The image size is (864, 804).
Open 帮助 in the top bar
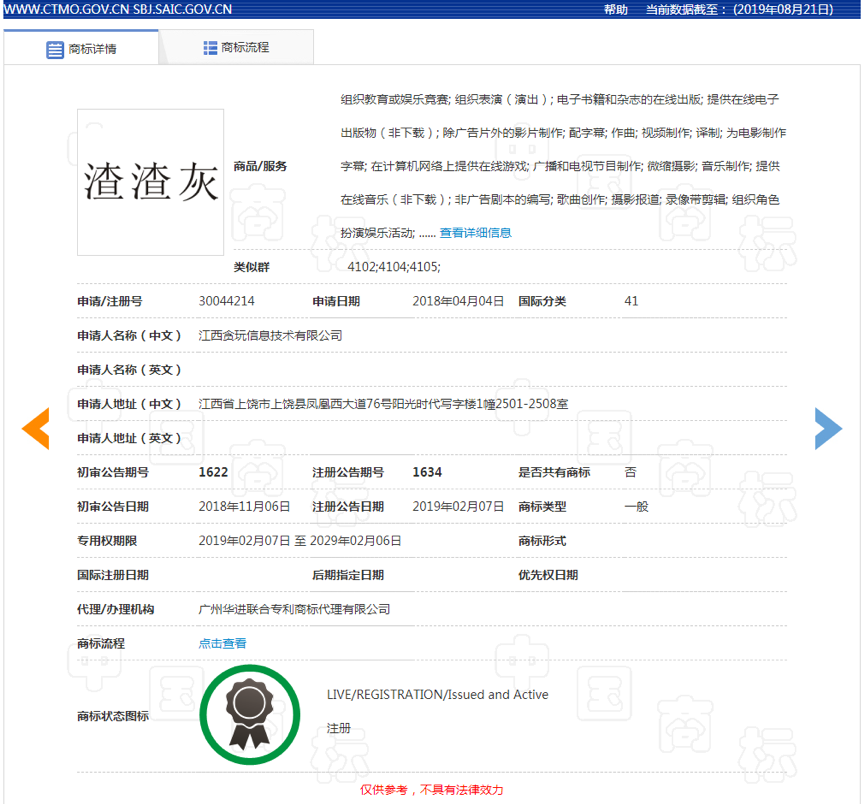coord(615,9)
